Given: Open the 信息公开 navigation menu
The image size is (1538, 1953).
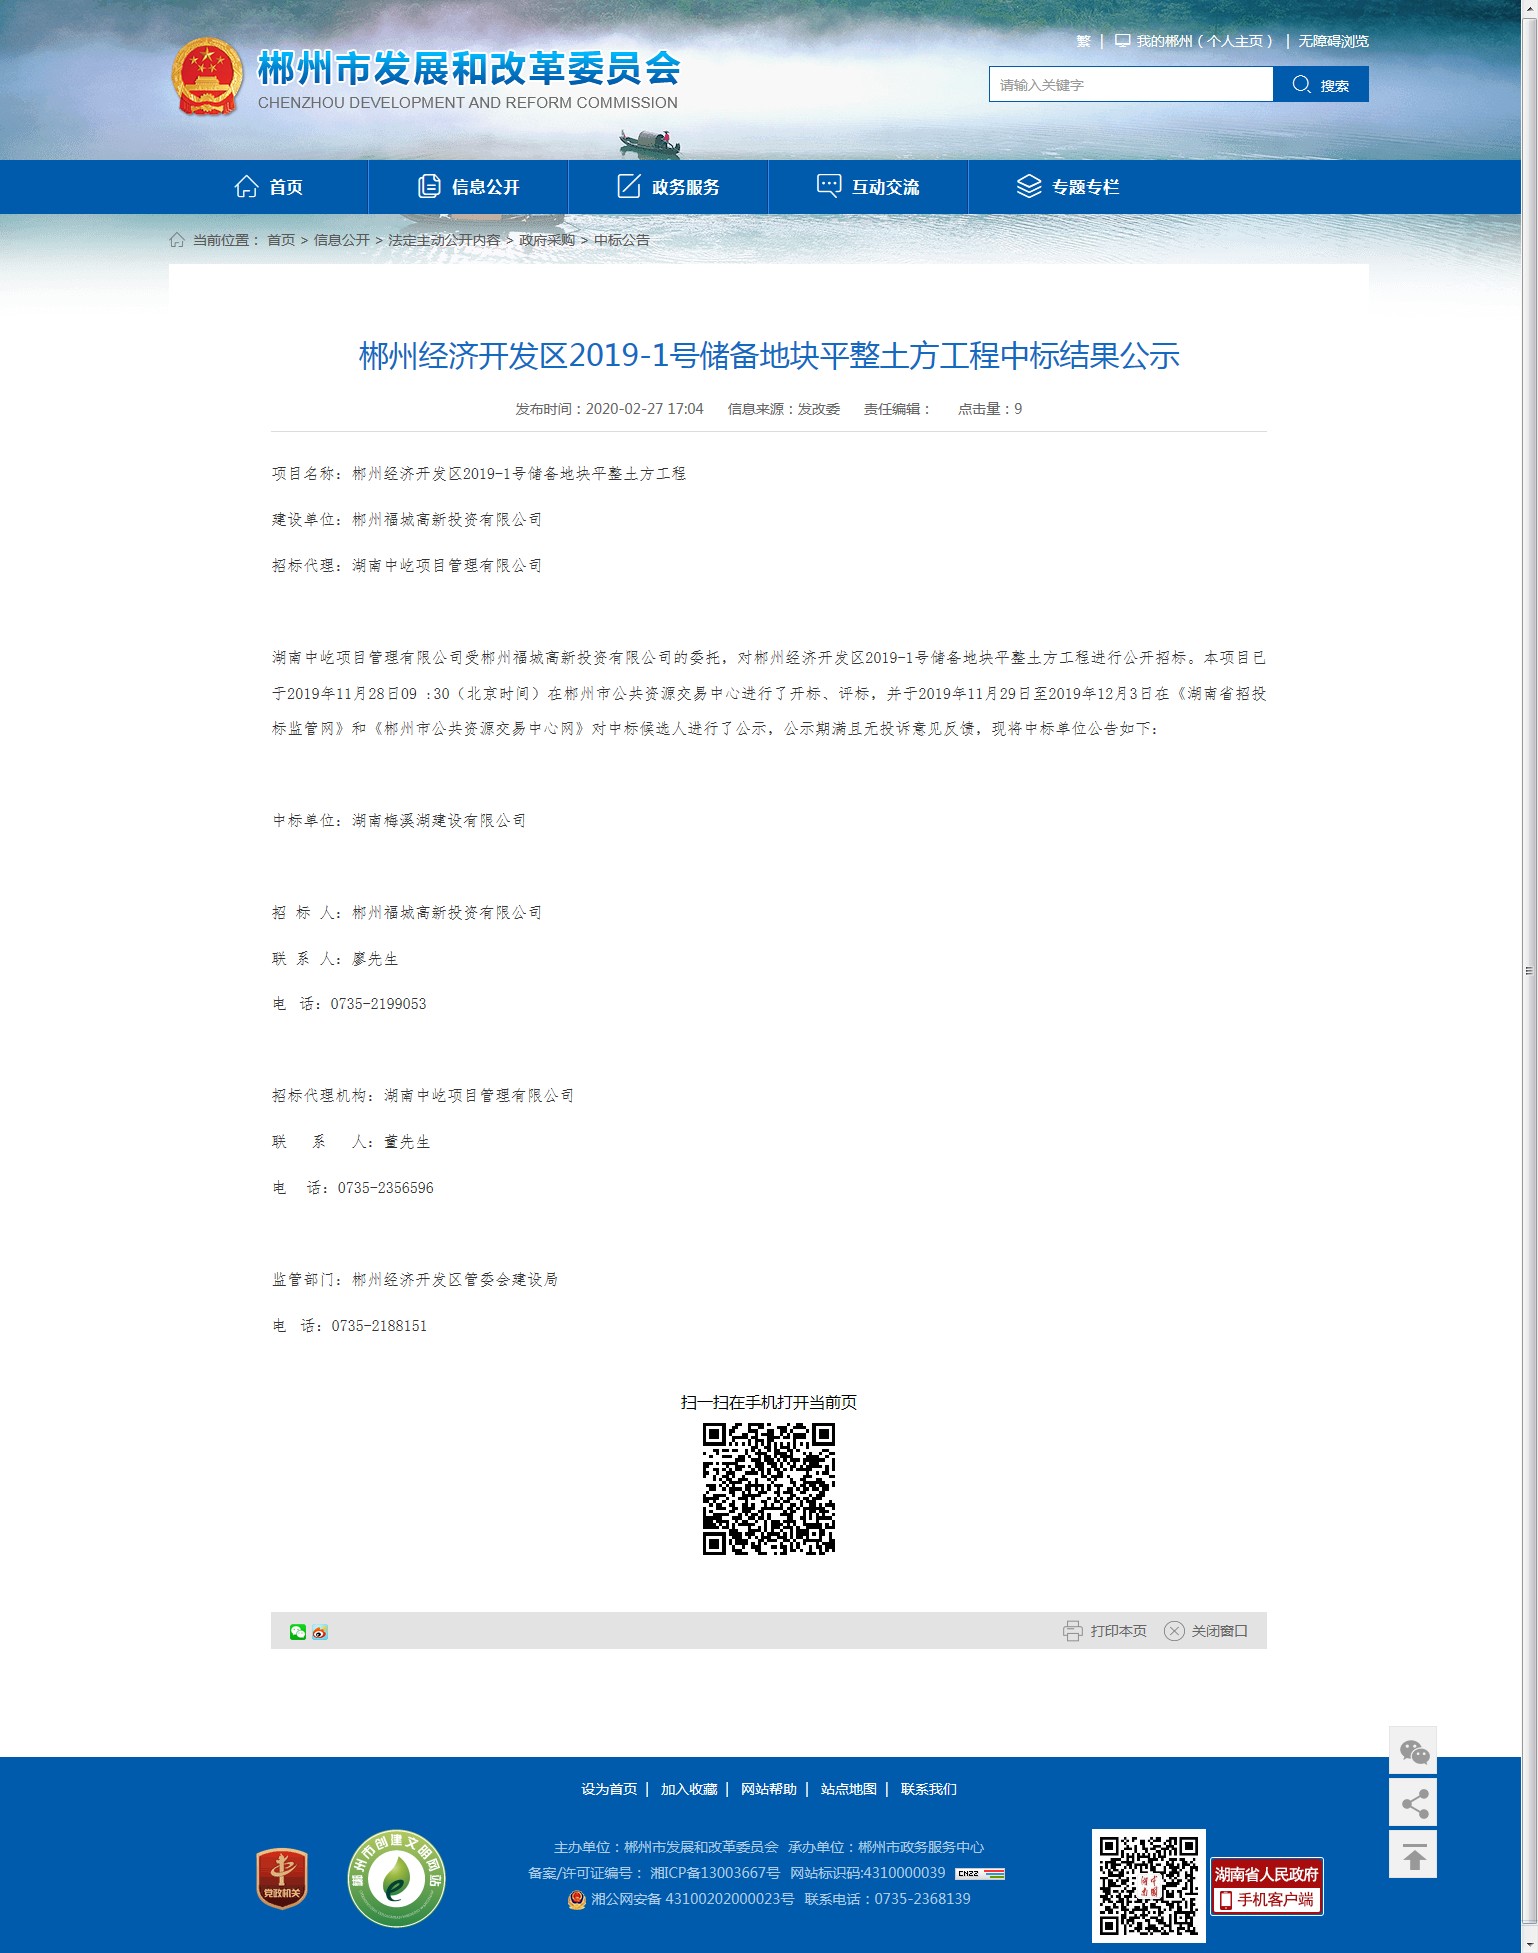Looking at the screenshot, I should (x=469, y=186).
